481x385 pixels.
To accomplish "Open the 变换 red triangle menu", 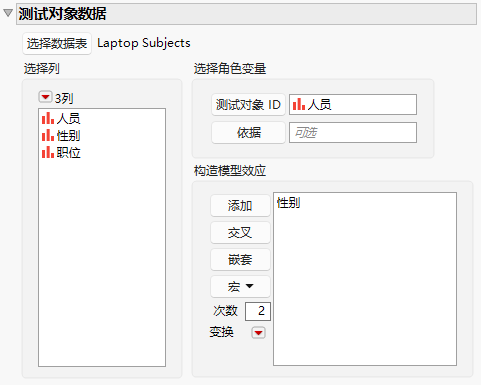I will 258,333.
